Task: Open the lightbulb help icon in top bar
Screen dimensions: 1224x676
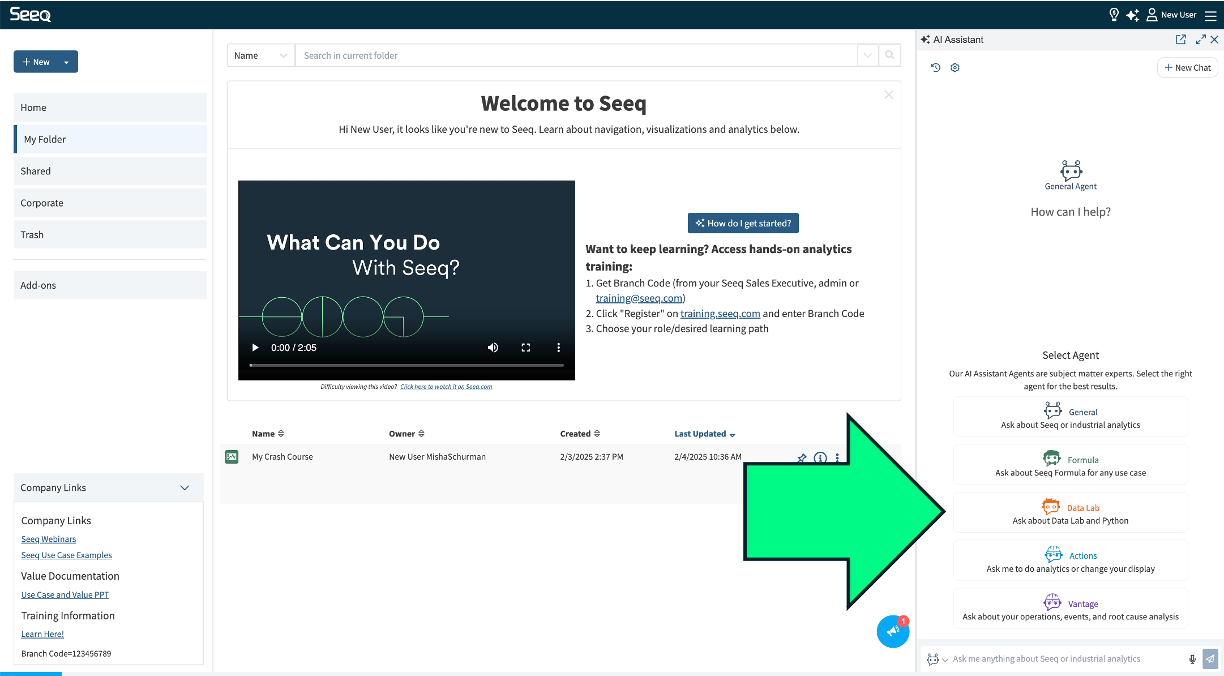Action: click(1113, 15)
